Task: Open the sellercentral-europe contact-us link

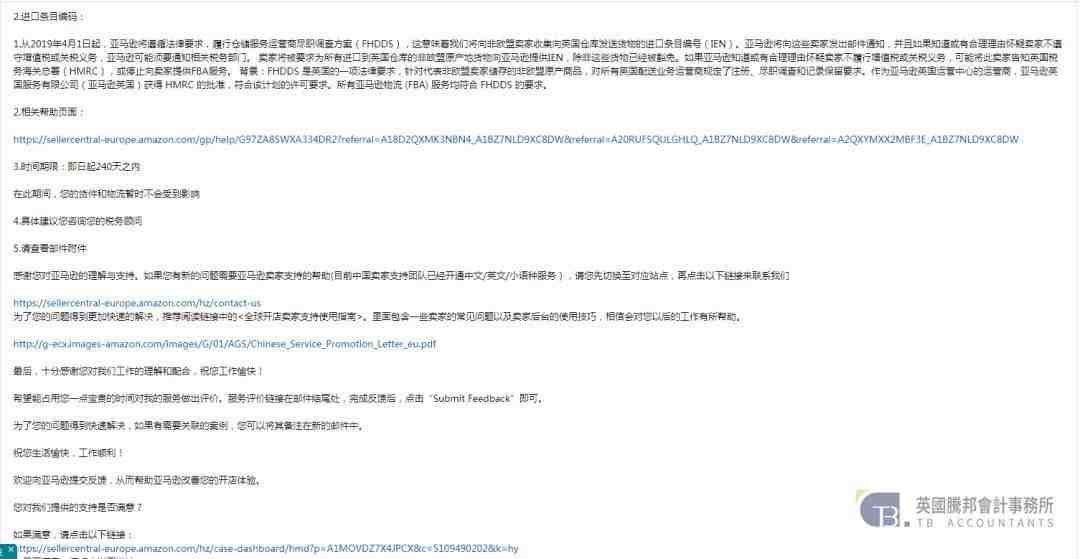Action: pyautogui.click(x=137, y=303)
